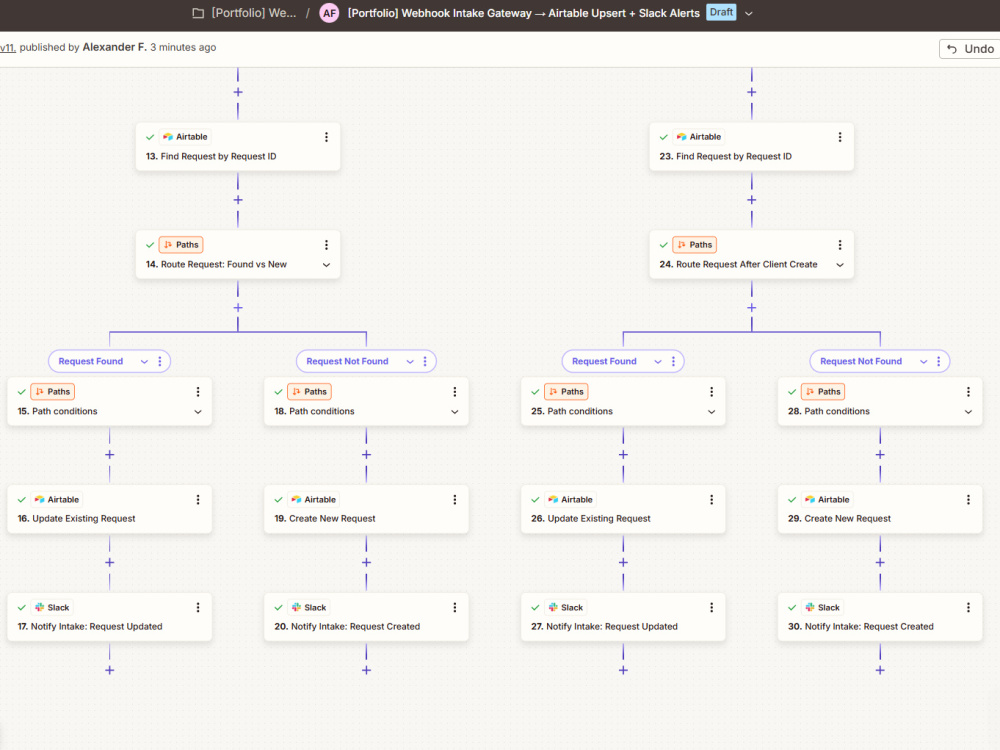Select step 17 Notify Intake: Request Updated
1000x750 pixels.
tap(110, 617)
